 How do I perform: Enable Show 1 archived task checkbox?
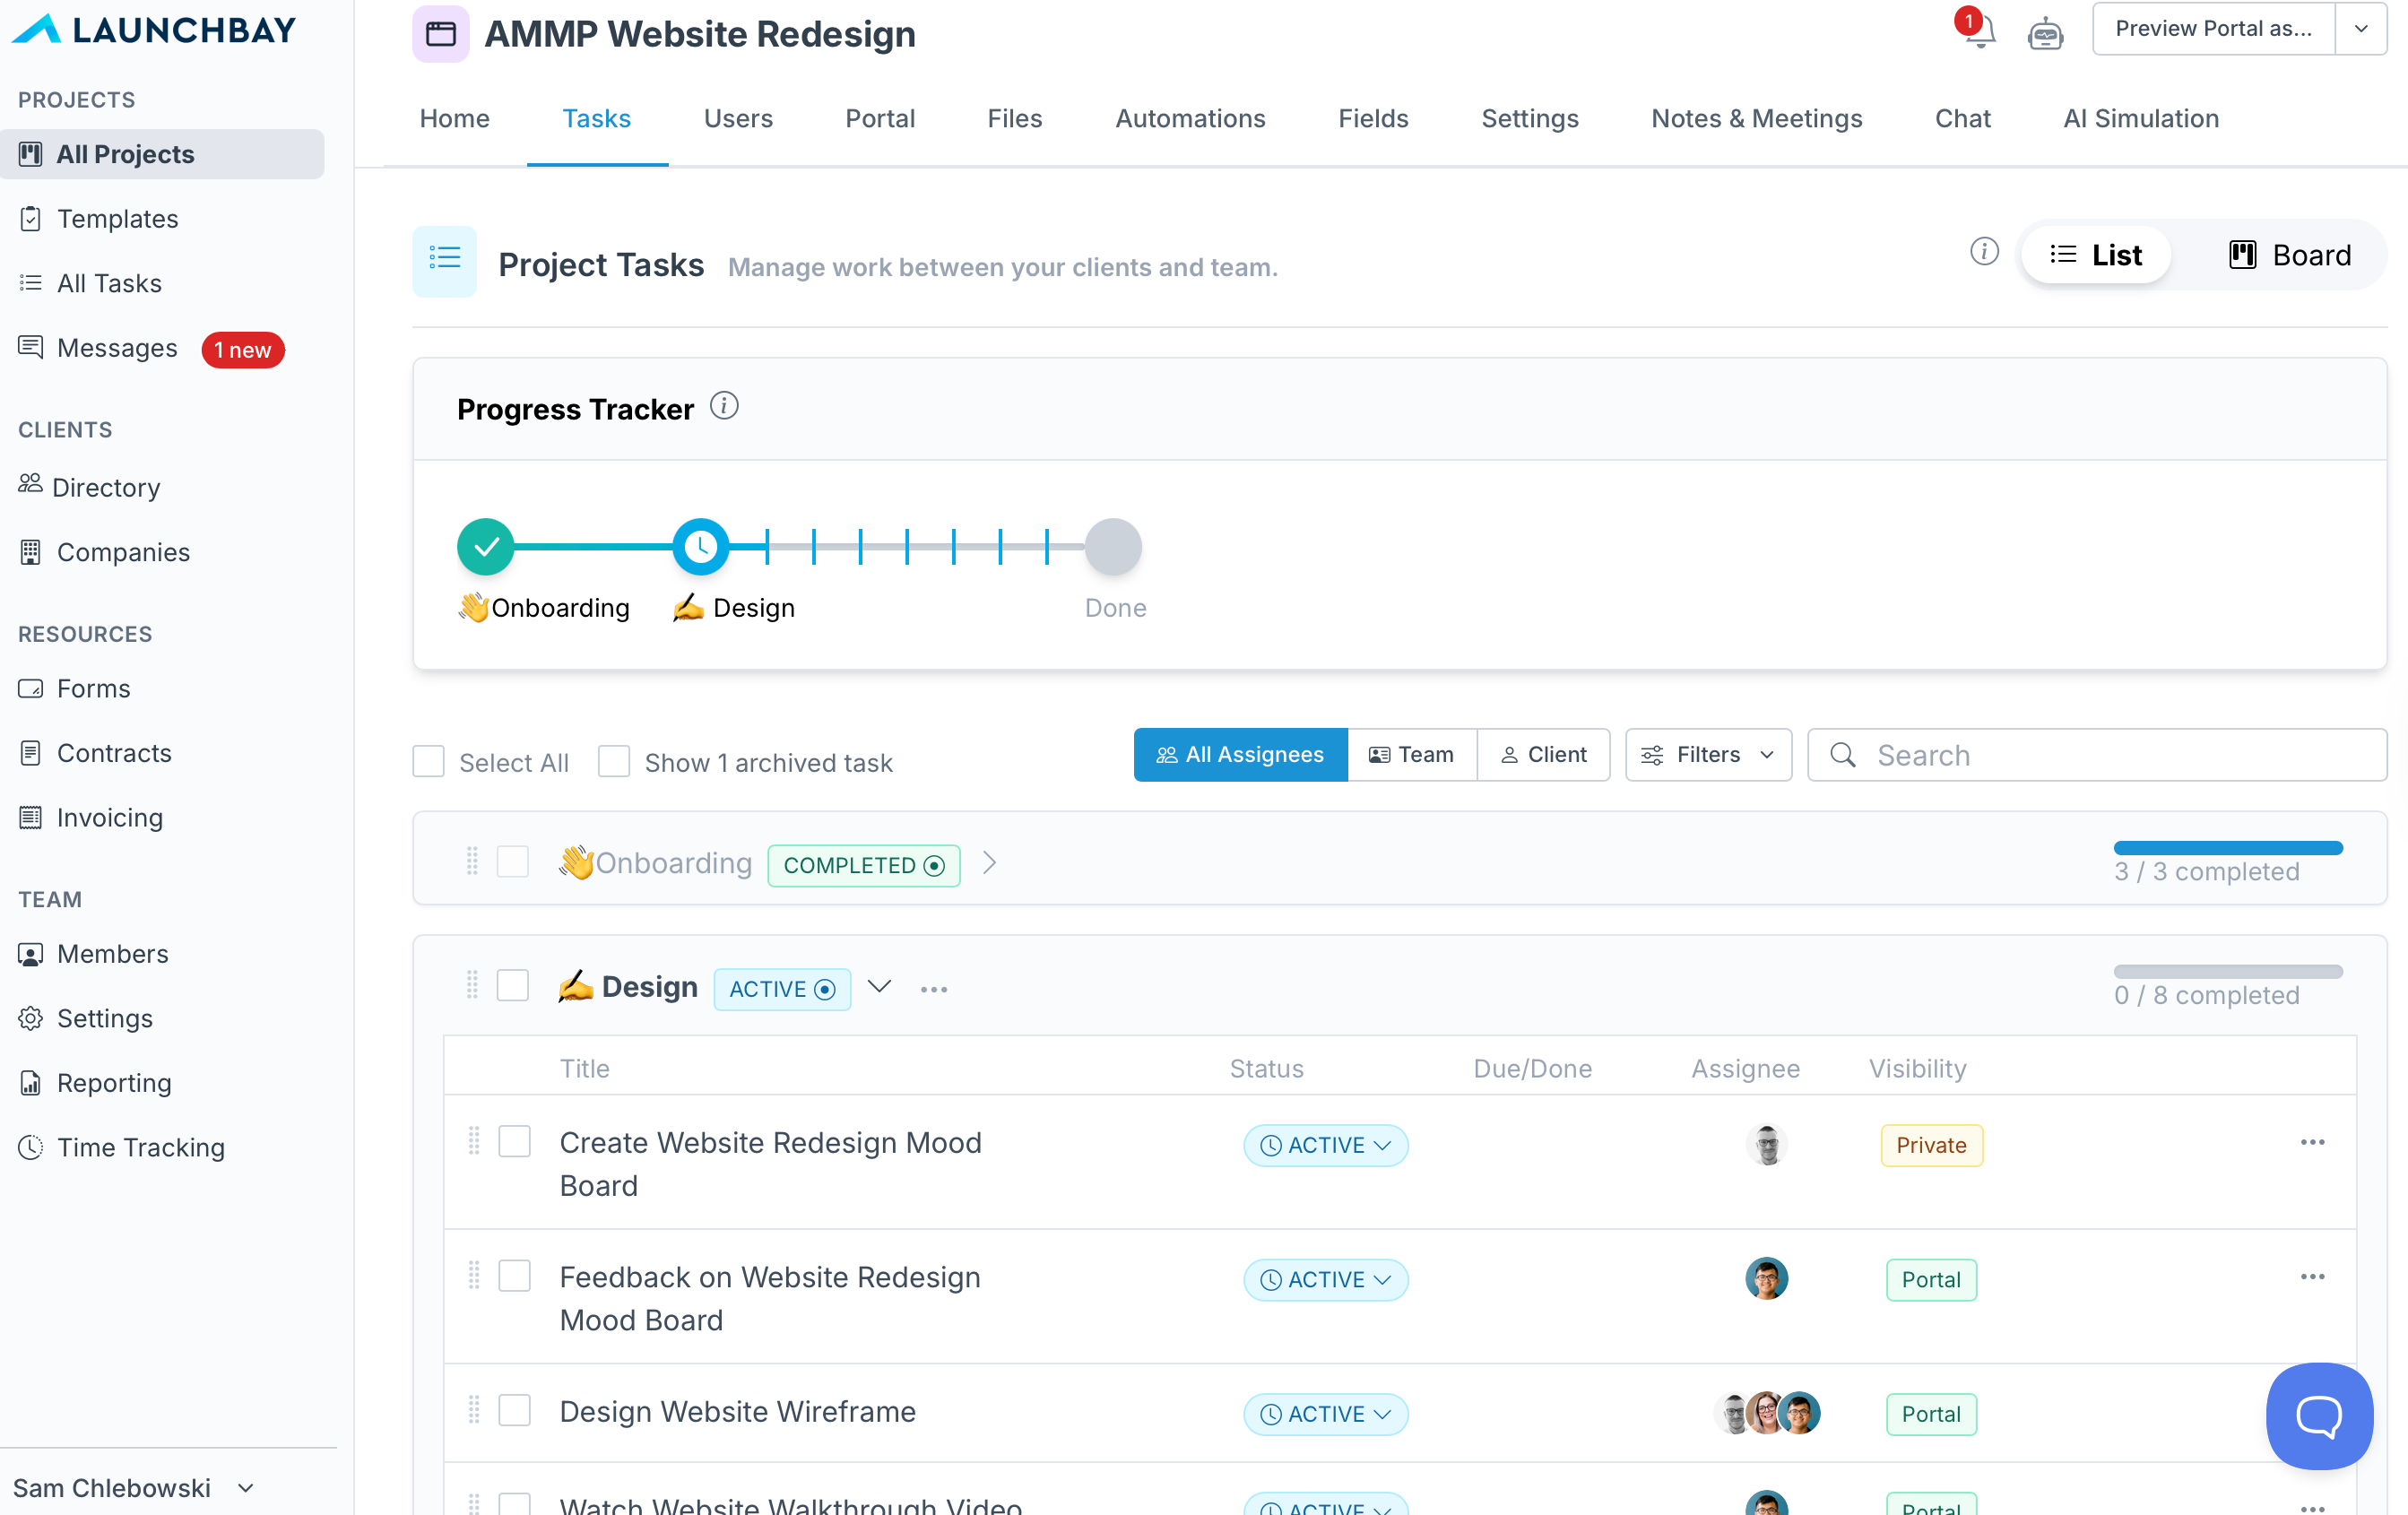(x=614, y=762)
